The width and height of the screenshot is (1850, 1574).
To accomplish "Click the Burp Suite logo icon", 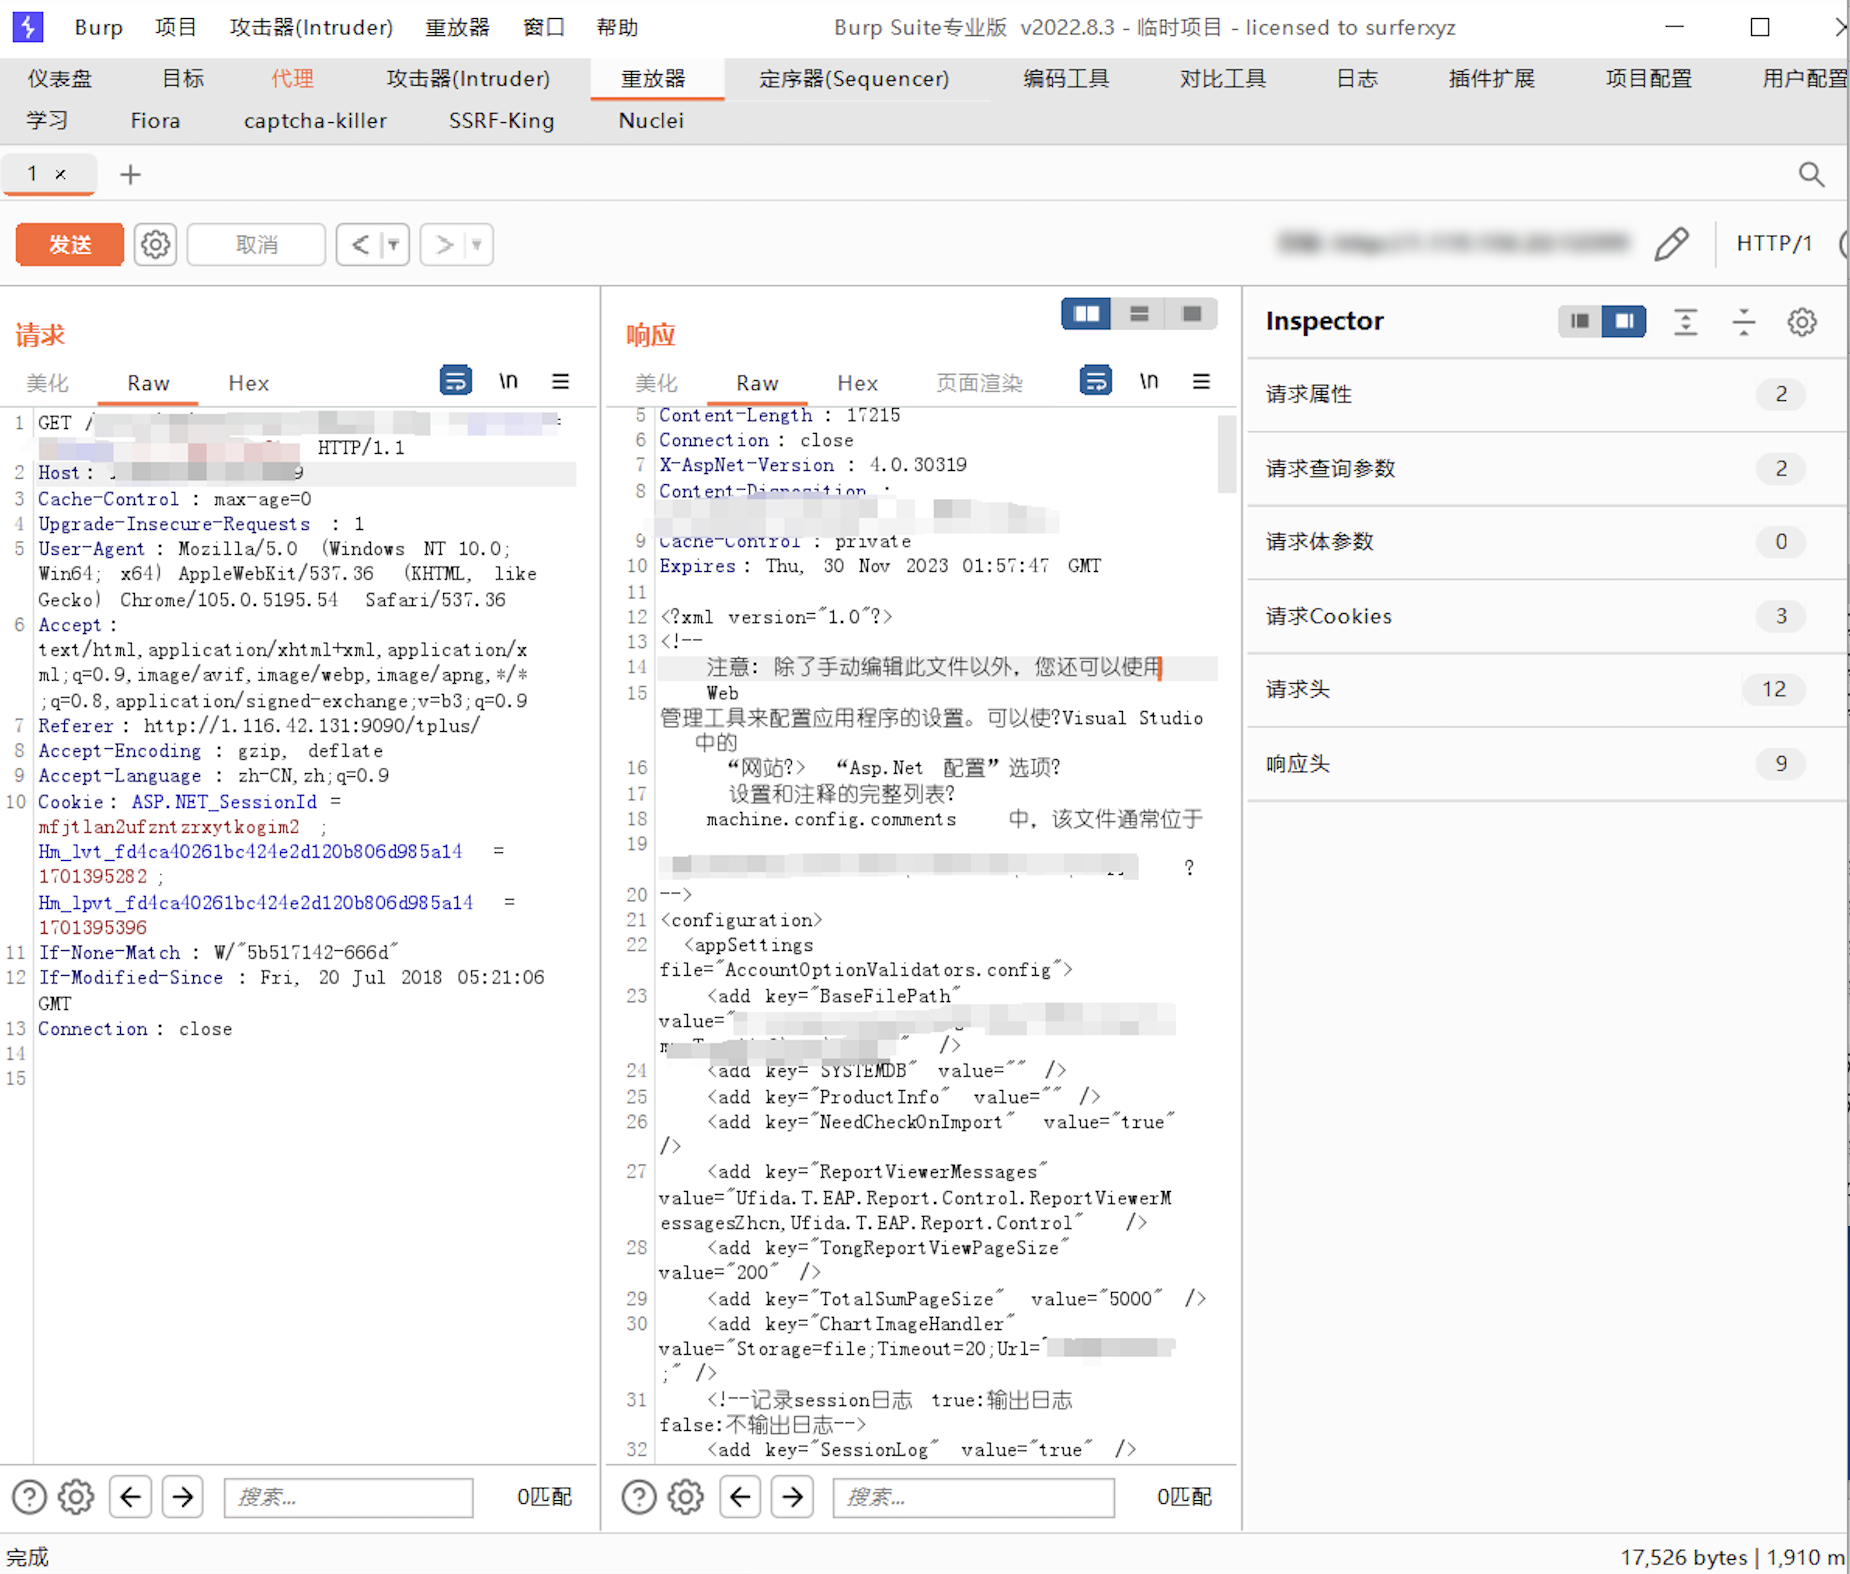I will (x=28, y=27).
